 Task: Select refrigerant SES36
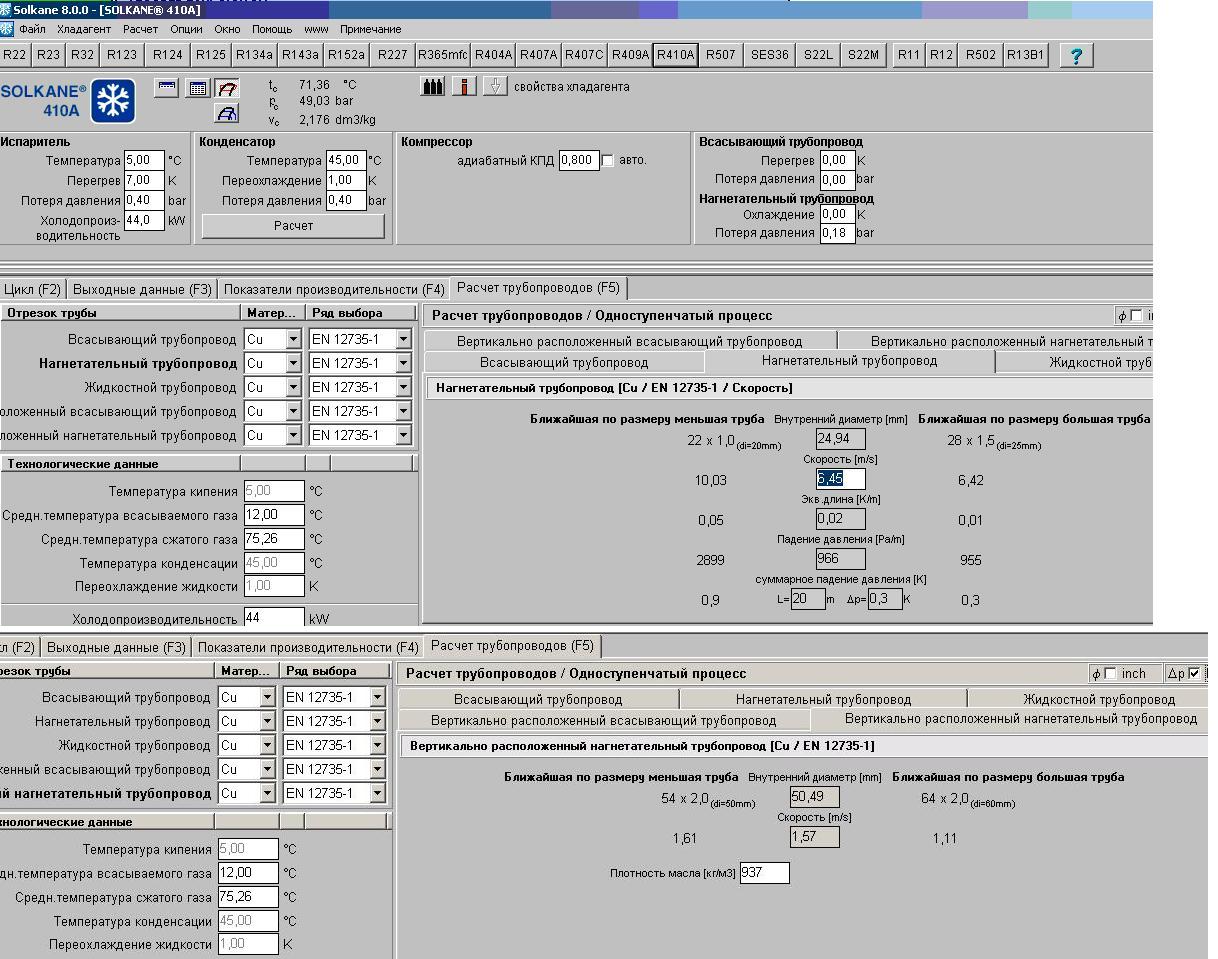pos(769,55)
